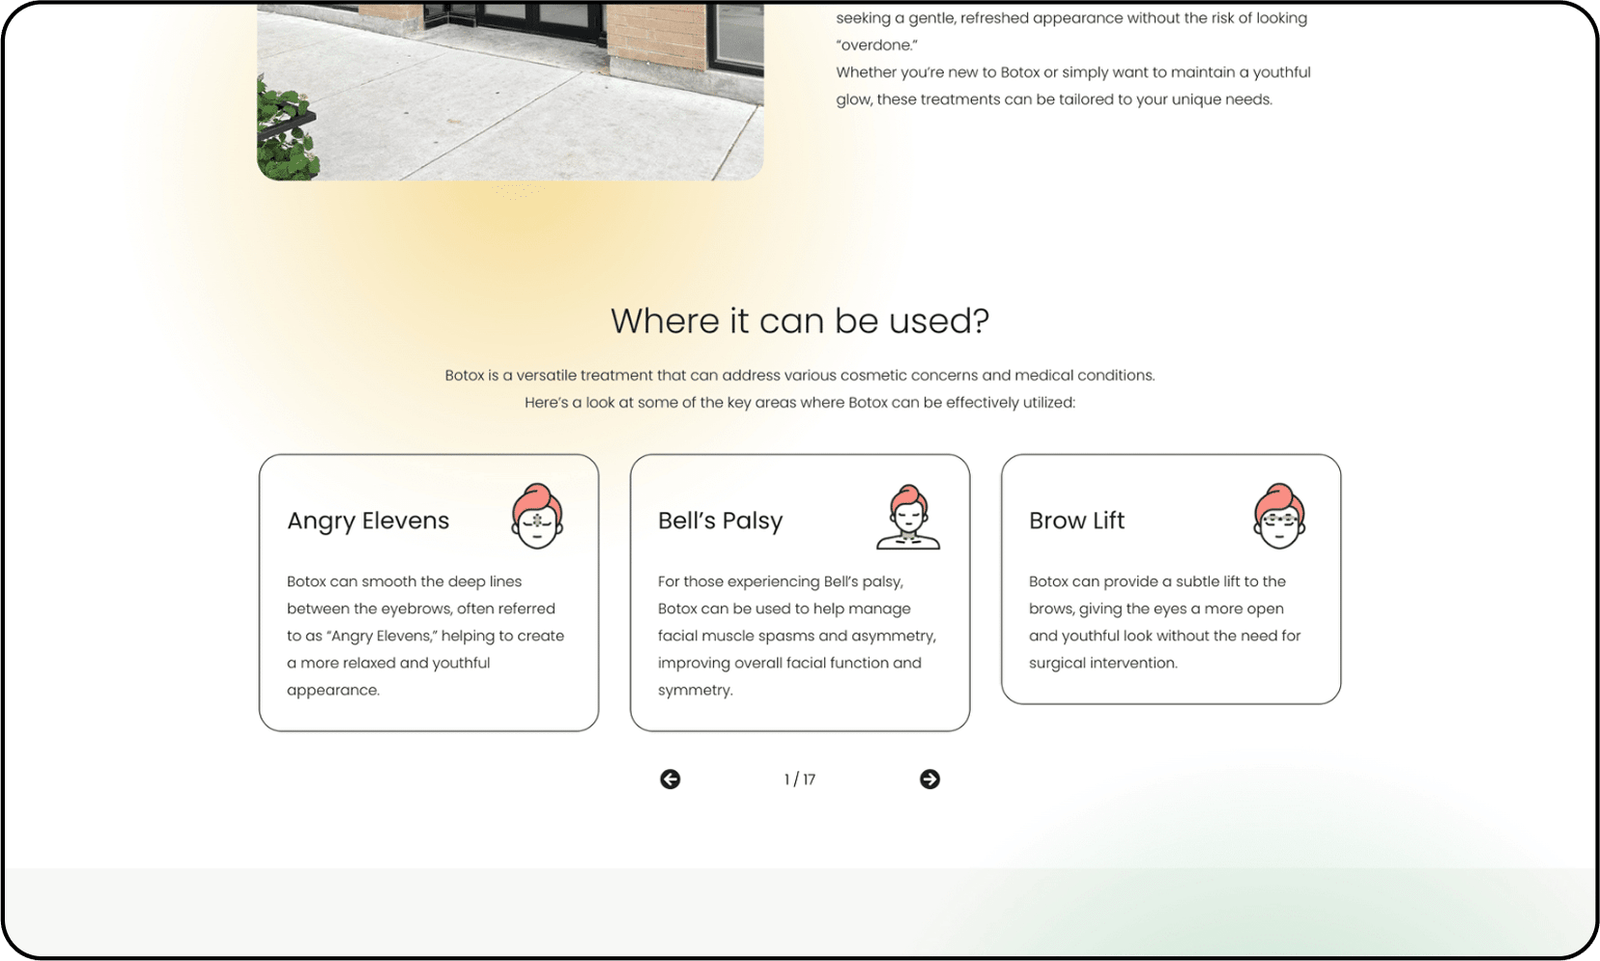
Task: Click the Bell's Palsy description paragraph
Action: click(797, 636)
